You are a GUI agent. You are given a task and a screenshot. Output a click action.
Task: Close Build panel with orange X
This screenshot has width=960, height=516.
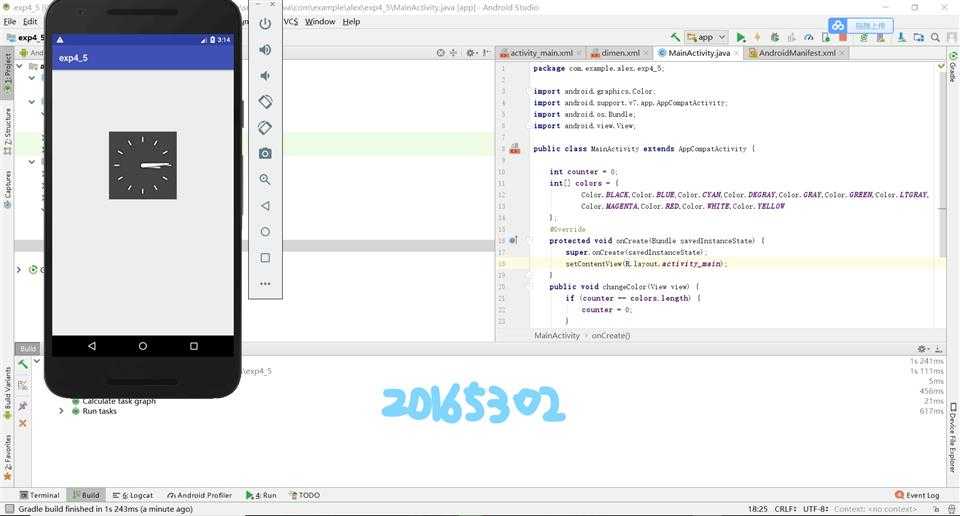click(x=23, y=423)
